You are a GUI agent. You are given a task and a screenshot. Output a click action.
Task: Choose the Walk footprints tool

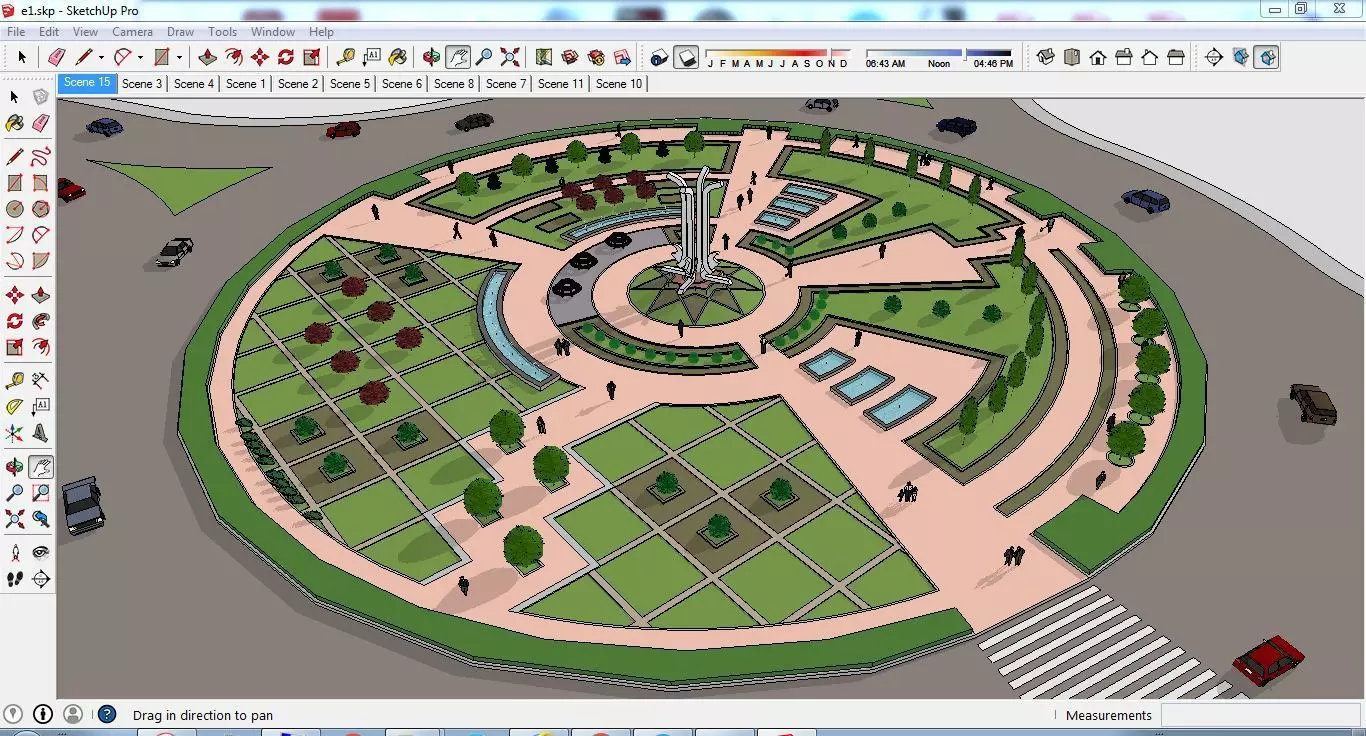[14, 579]
